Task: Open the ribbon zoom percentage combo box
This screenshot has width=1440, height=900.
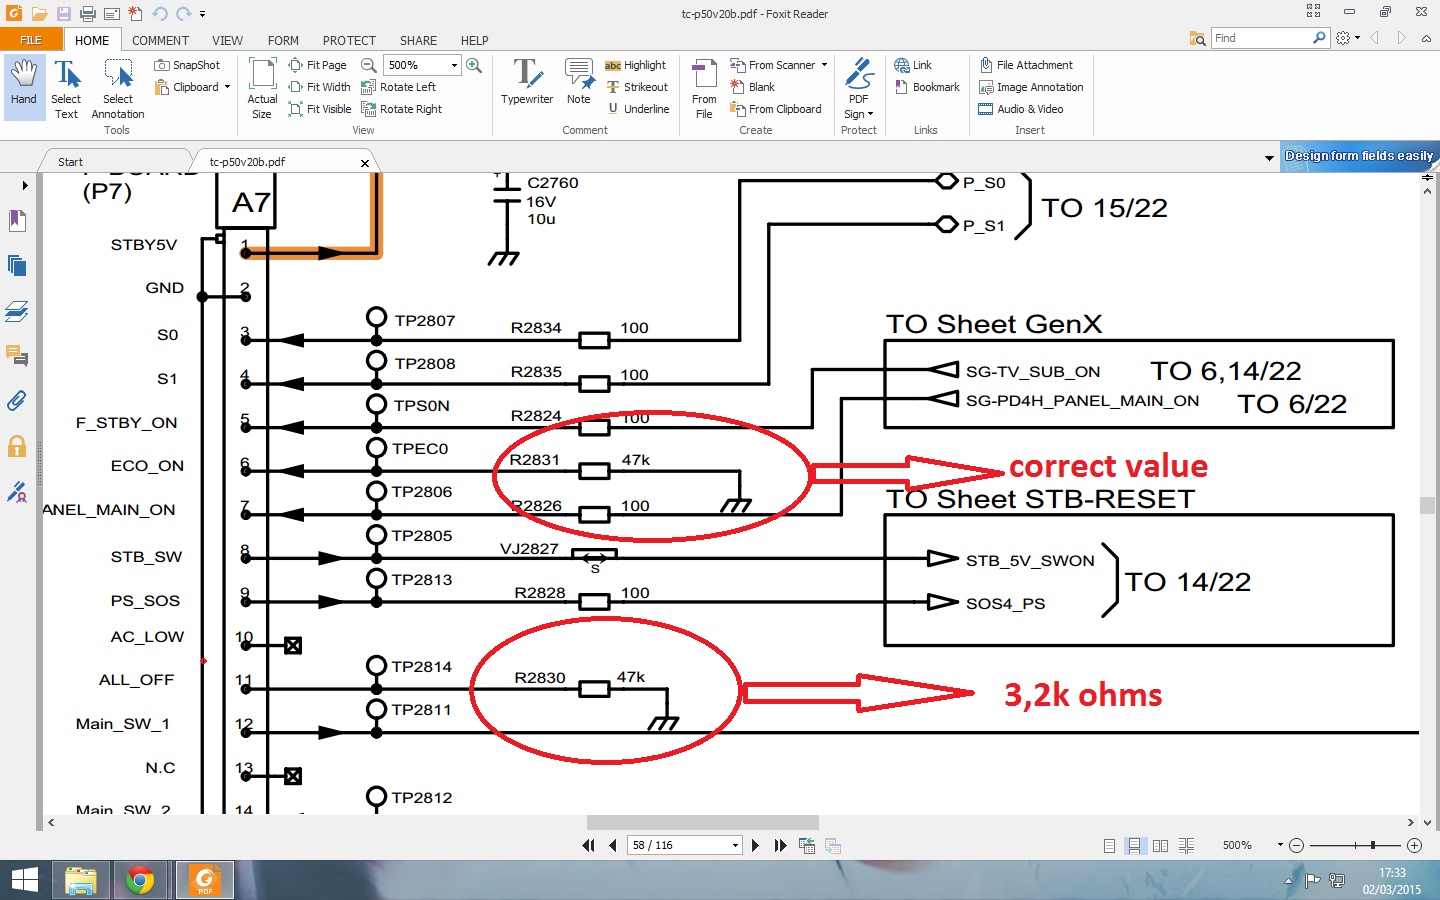Action: [423, 65]
